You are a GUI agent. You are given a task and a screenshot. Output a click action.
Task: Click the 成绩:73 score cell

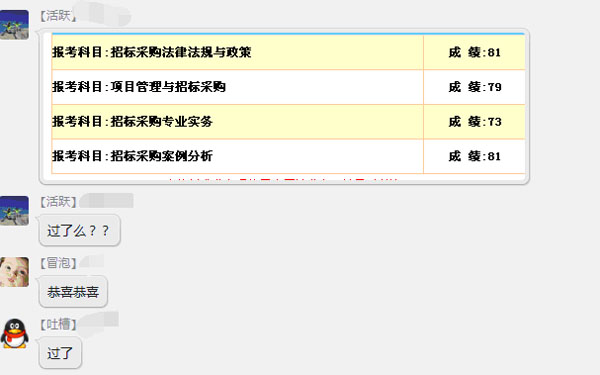point(474,122)
